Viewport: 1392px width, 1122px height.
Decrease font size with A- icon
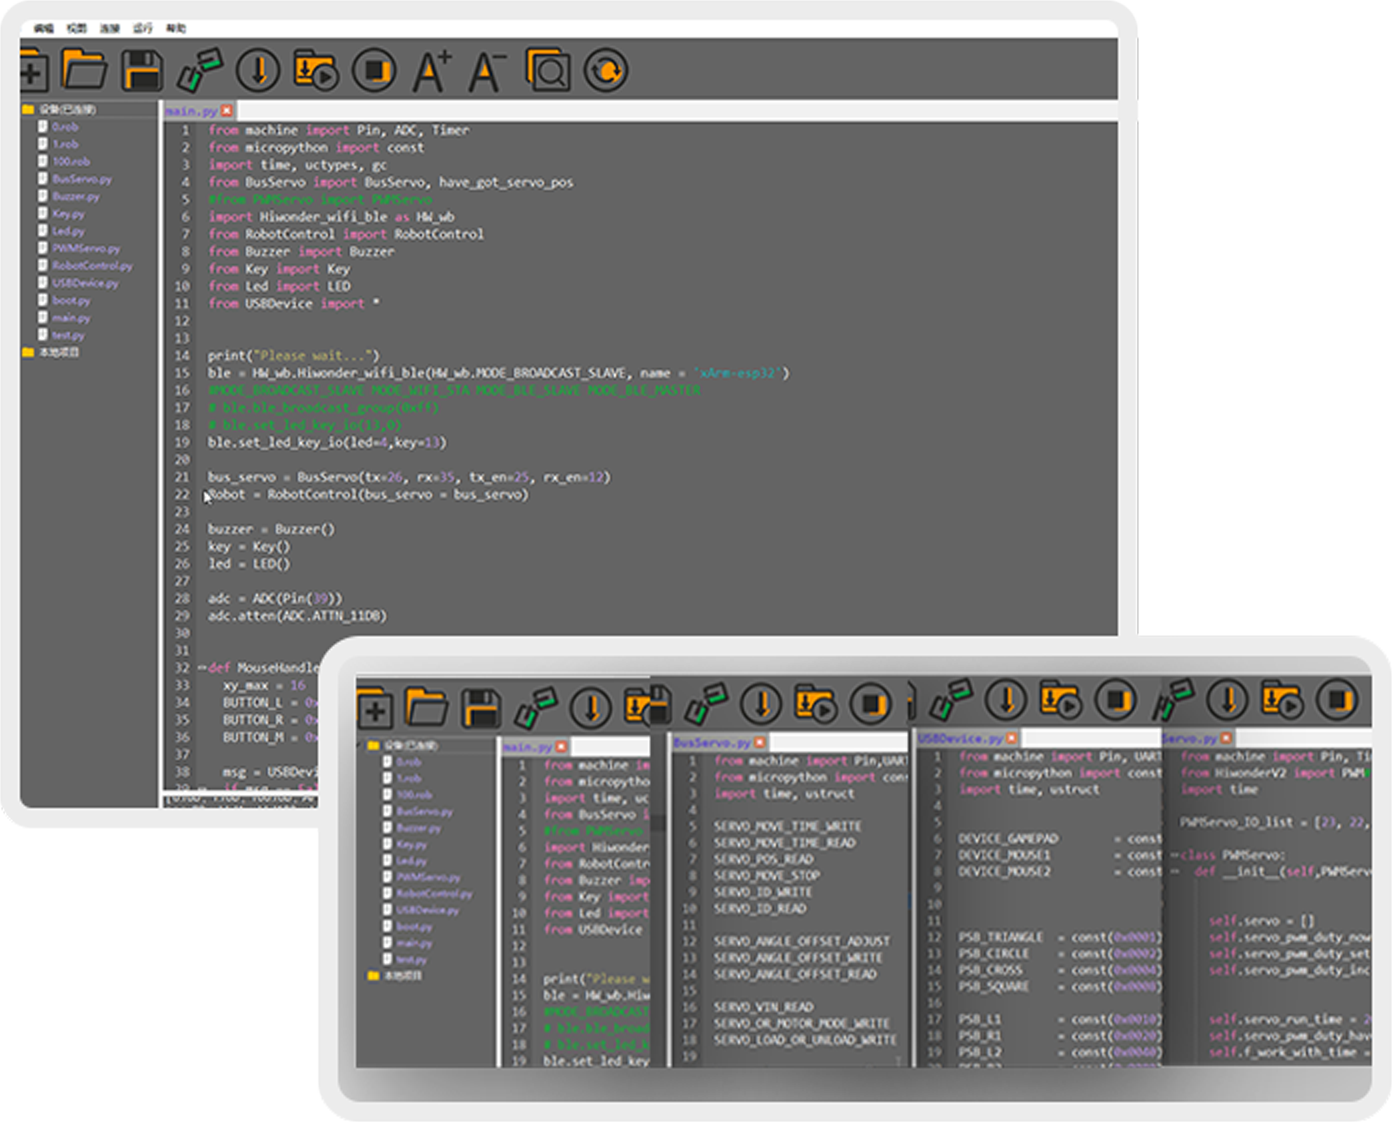(487, 71)
